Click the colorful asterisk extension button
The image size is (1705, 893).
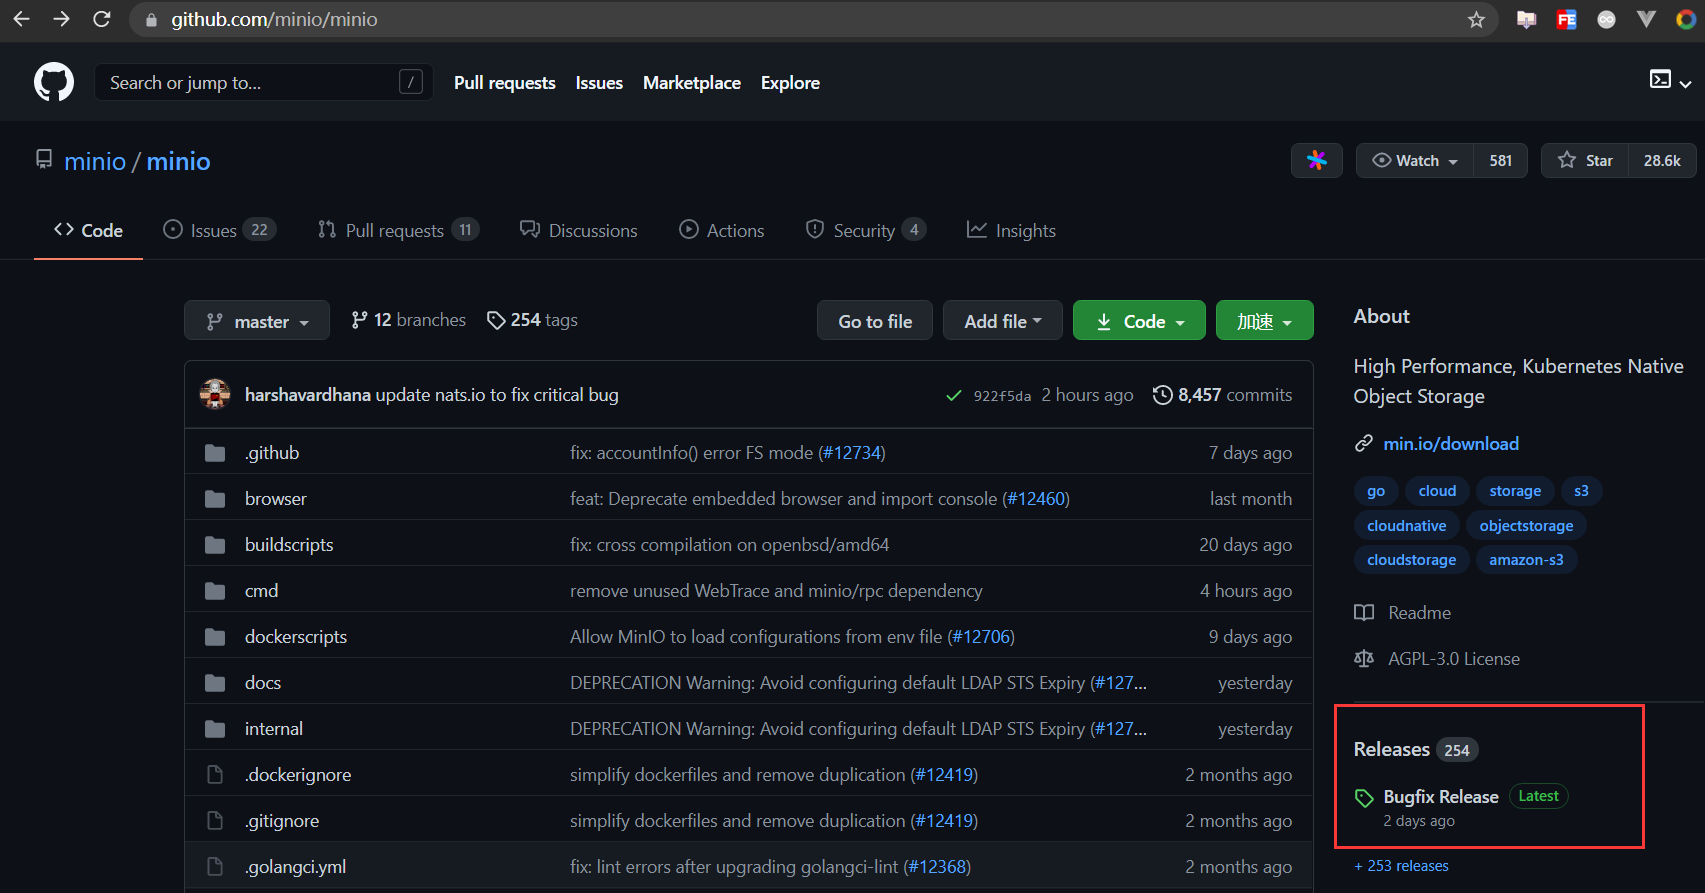(1317, 160)
